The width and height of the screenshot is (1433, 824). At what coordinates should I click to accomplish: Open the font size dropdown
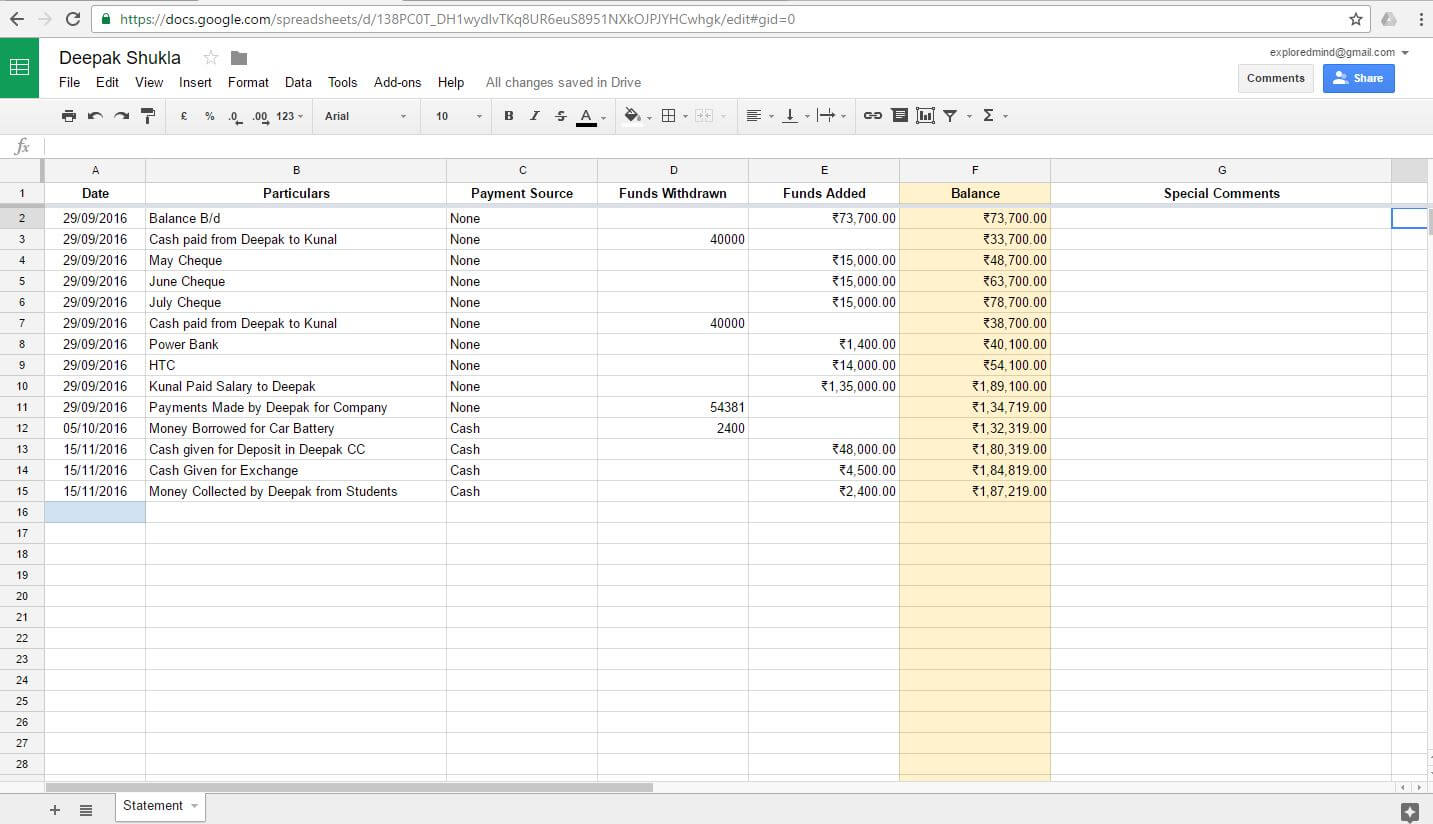pos(478,115)
